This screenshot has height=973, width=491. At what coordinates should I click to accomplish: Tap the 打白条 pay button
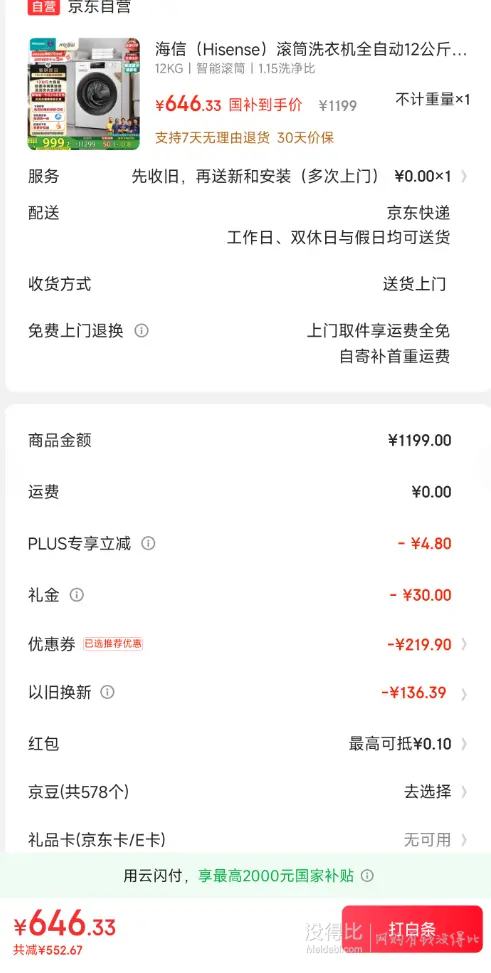412,929
